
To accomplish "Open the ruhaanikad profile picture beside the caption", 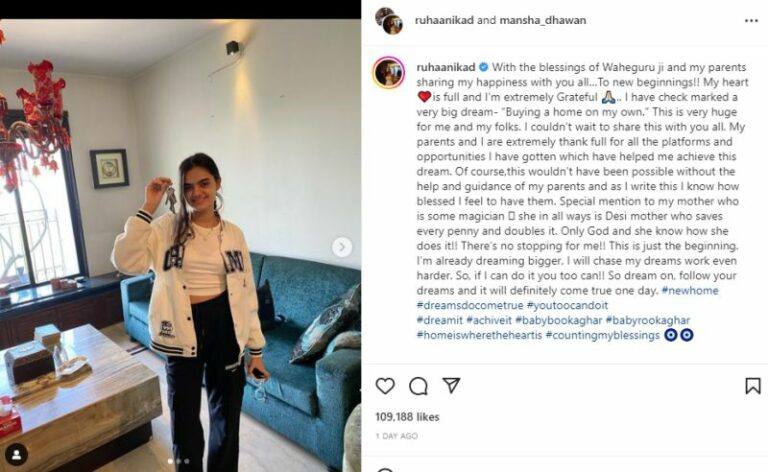I will pos(389,73).
